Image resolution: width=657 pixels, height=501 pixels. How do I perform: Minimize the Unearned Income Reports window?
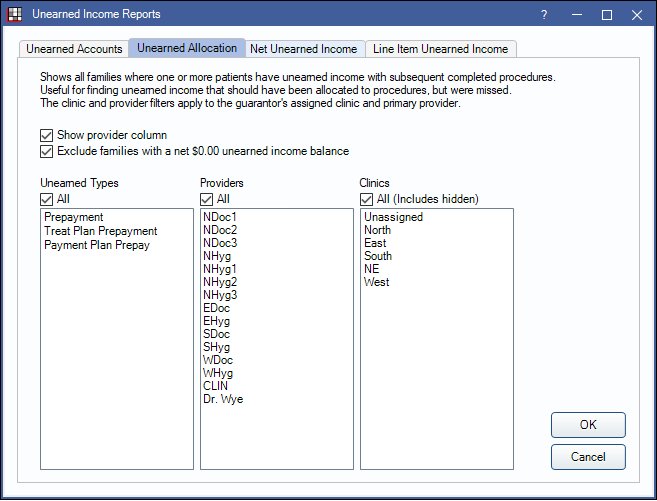point(577,15)
